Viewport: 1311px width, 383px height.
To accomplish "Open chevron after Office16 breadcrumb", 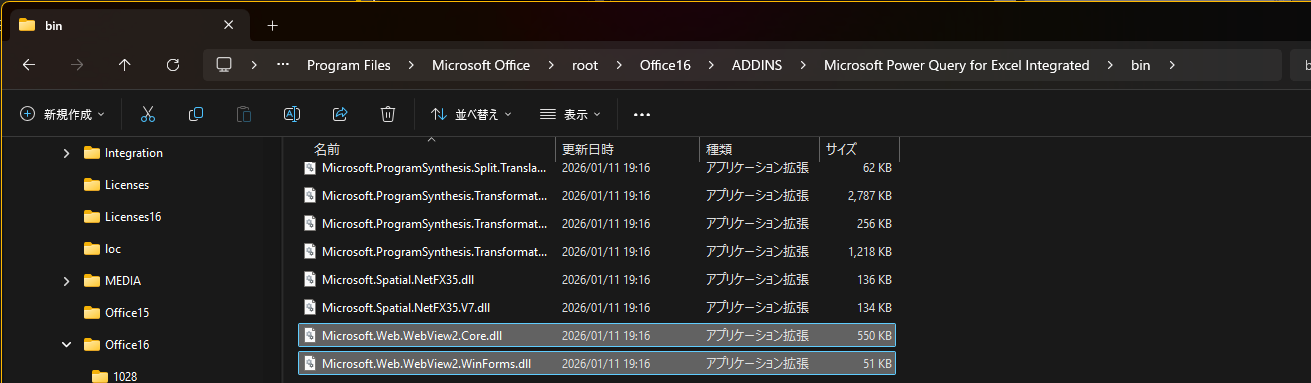I will (x=712, y=65).
